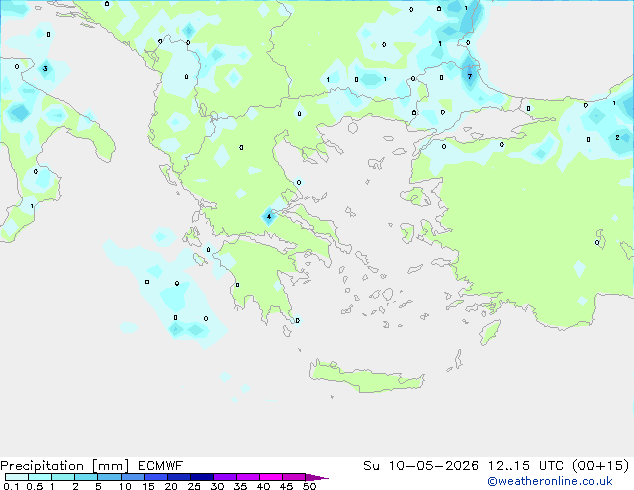Pick the 15–20 mm legend color swatch

[156, 477]
